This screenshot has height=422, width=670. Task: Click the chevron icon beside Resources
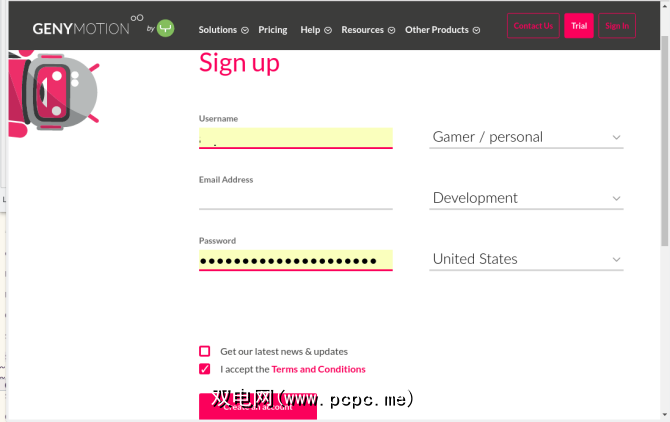click(392, 30)
